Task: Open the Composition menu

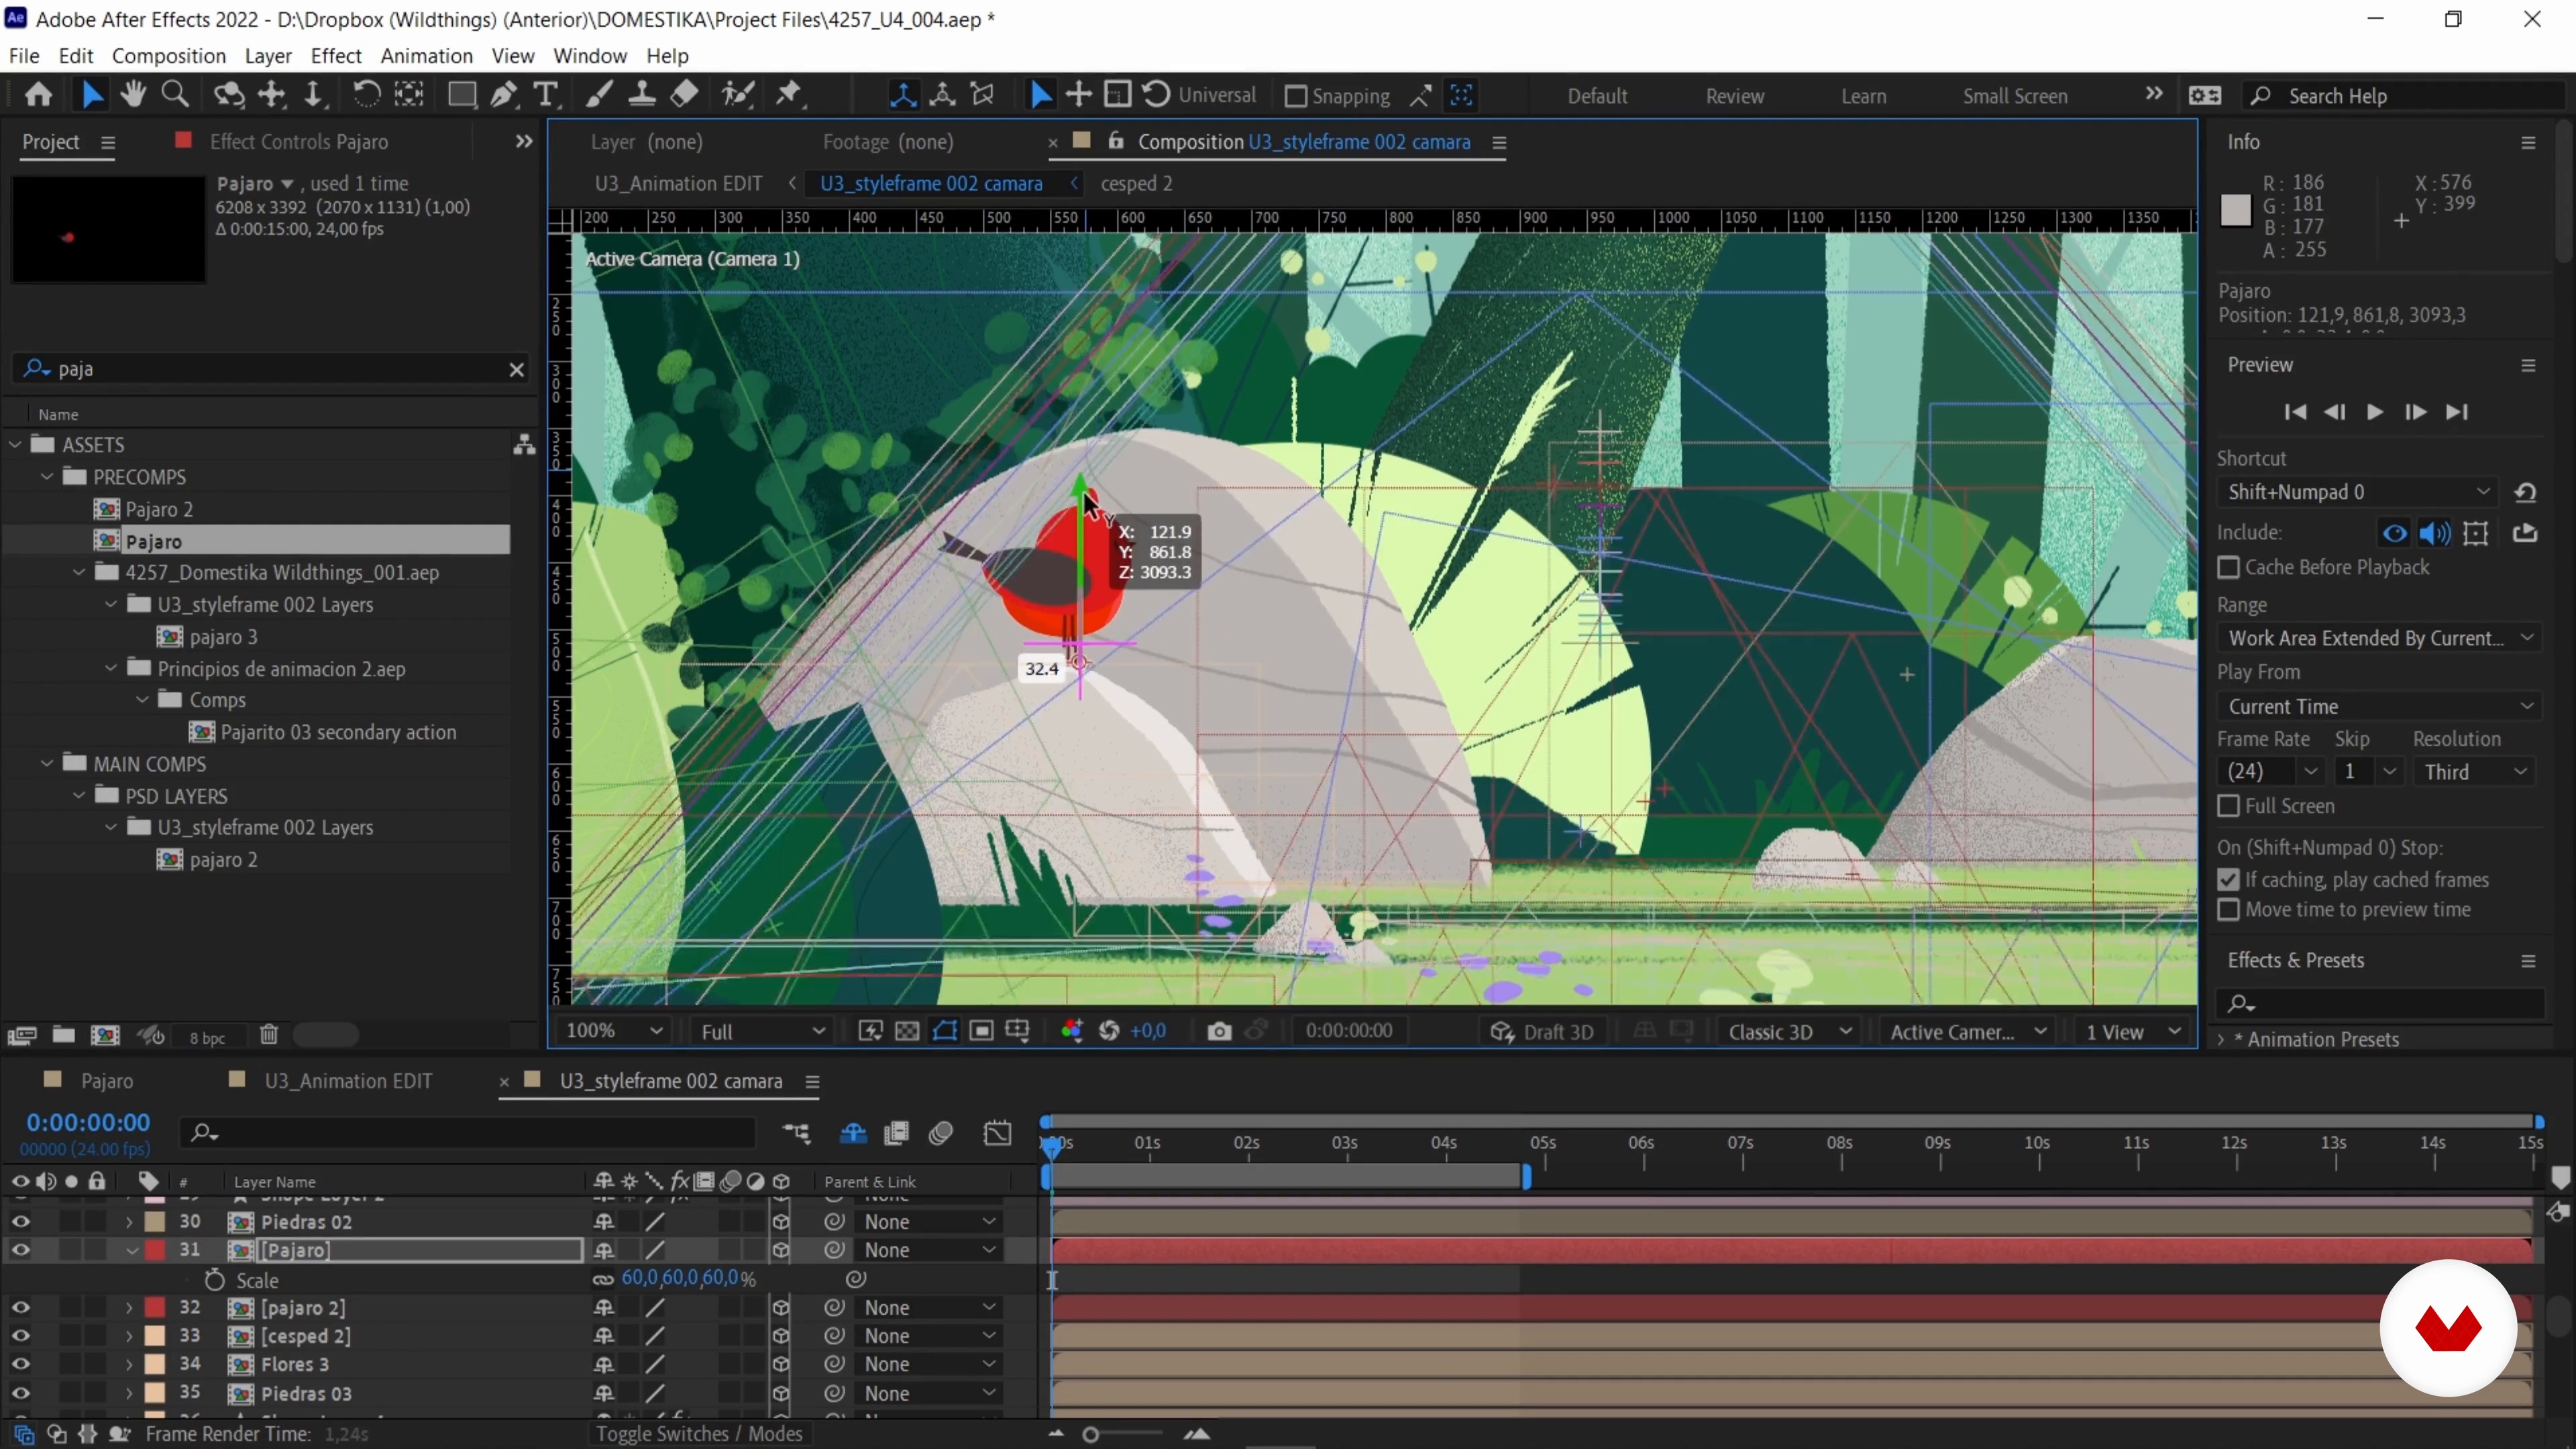Action: coord(169,56)
